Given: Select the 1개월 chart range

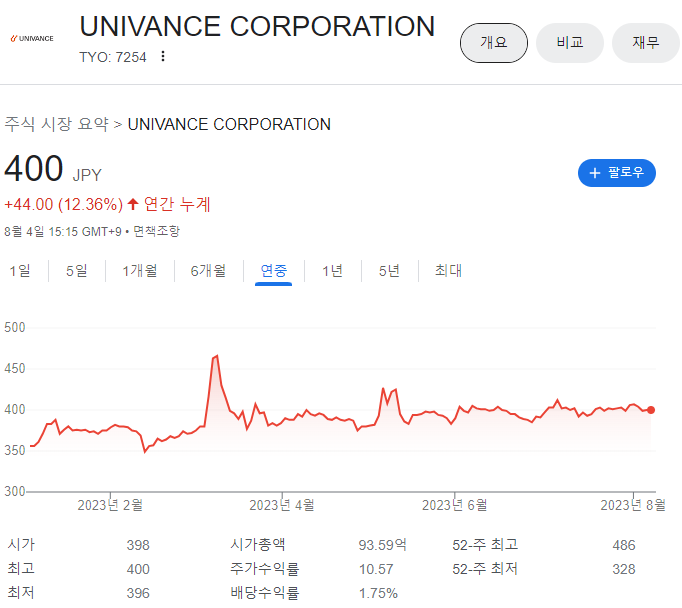Looking at the screenshot, I should (x=140, y=271).
